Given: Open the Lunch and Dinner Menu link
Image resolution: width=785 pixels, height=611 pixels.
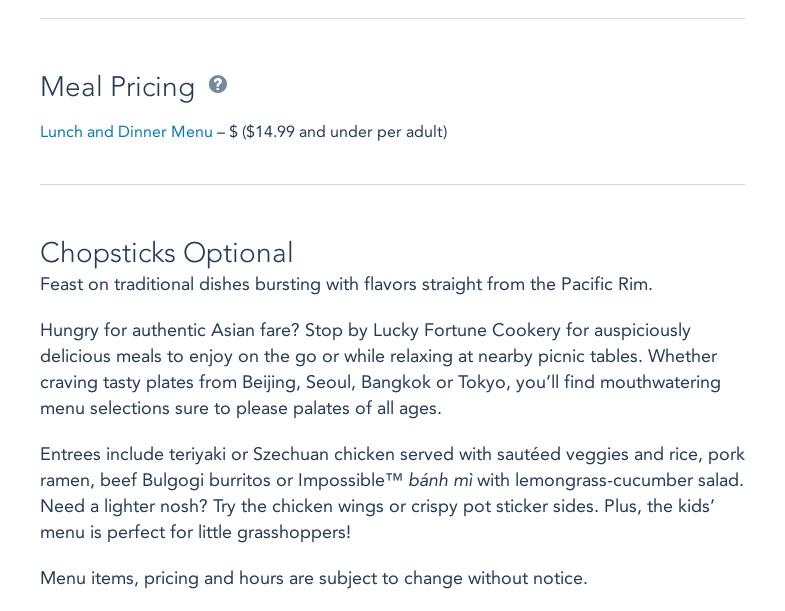Looking at the screenshot, I should [x=126, y=132].
